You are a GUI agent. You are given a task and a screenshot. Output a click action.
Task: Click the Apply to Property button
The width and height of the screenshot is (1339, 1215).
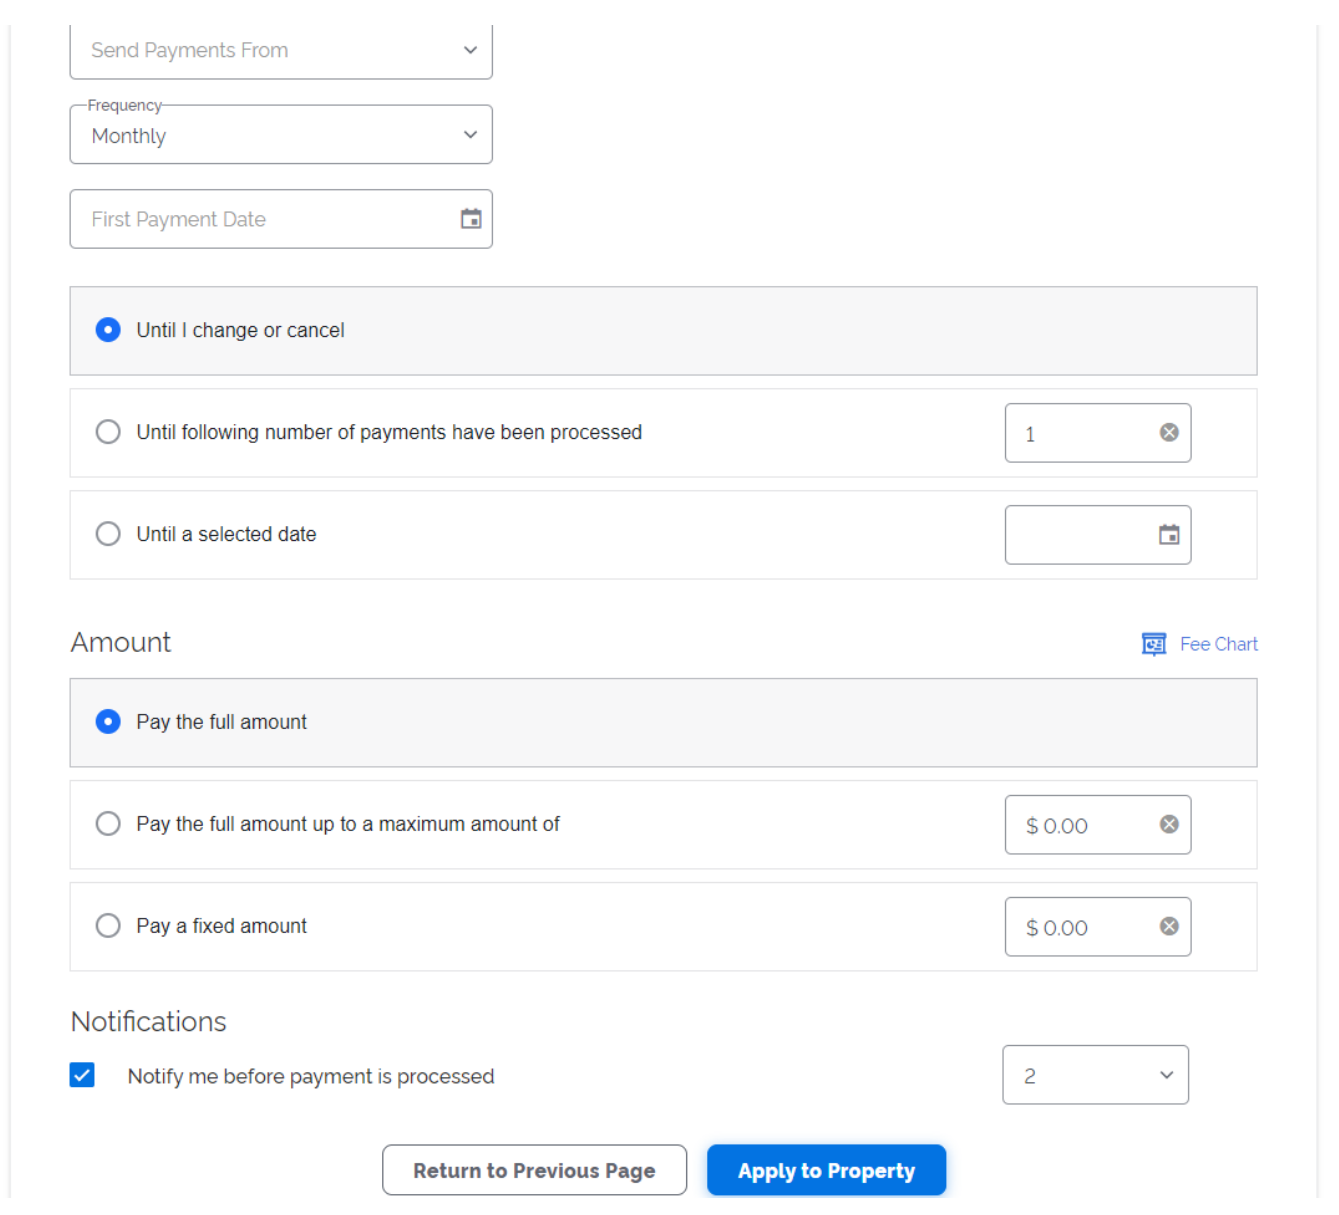point(826,1170)
